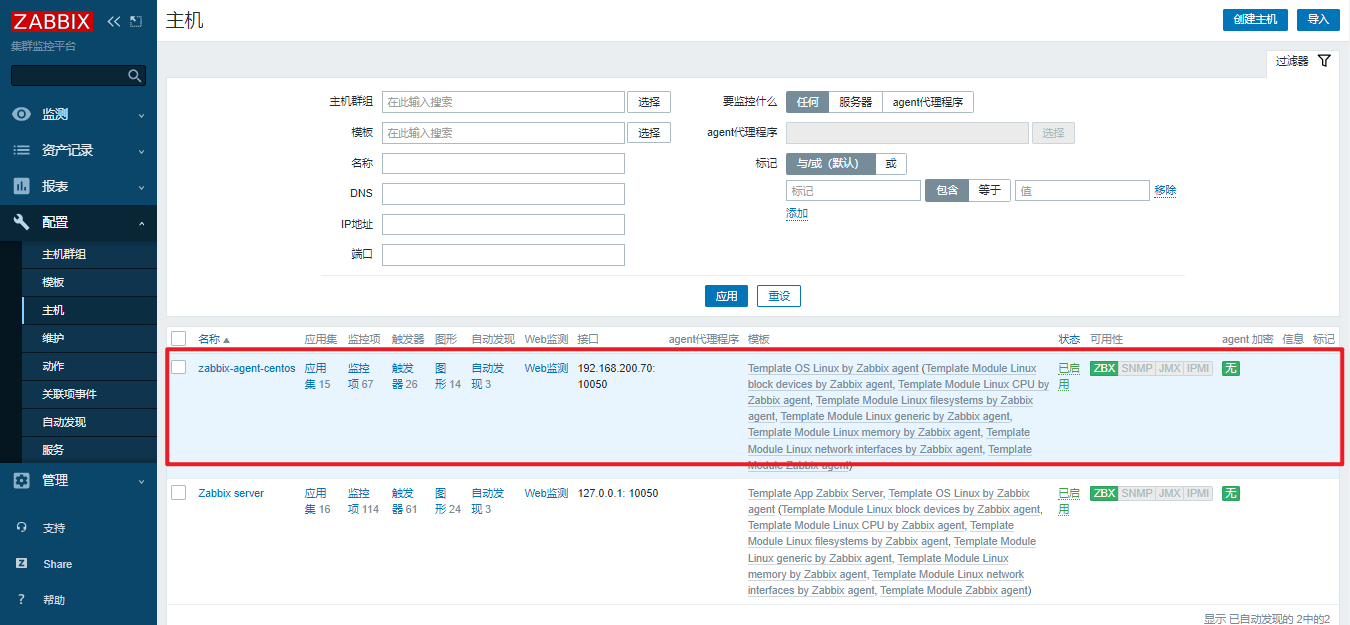The image size is (1350, 625).
Task: Click the bar chart icon for 报表
Action: point(21,186)
